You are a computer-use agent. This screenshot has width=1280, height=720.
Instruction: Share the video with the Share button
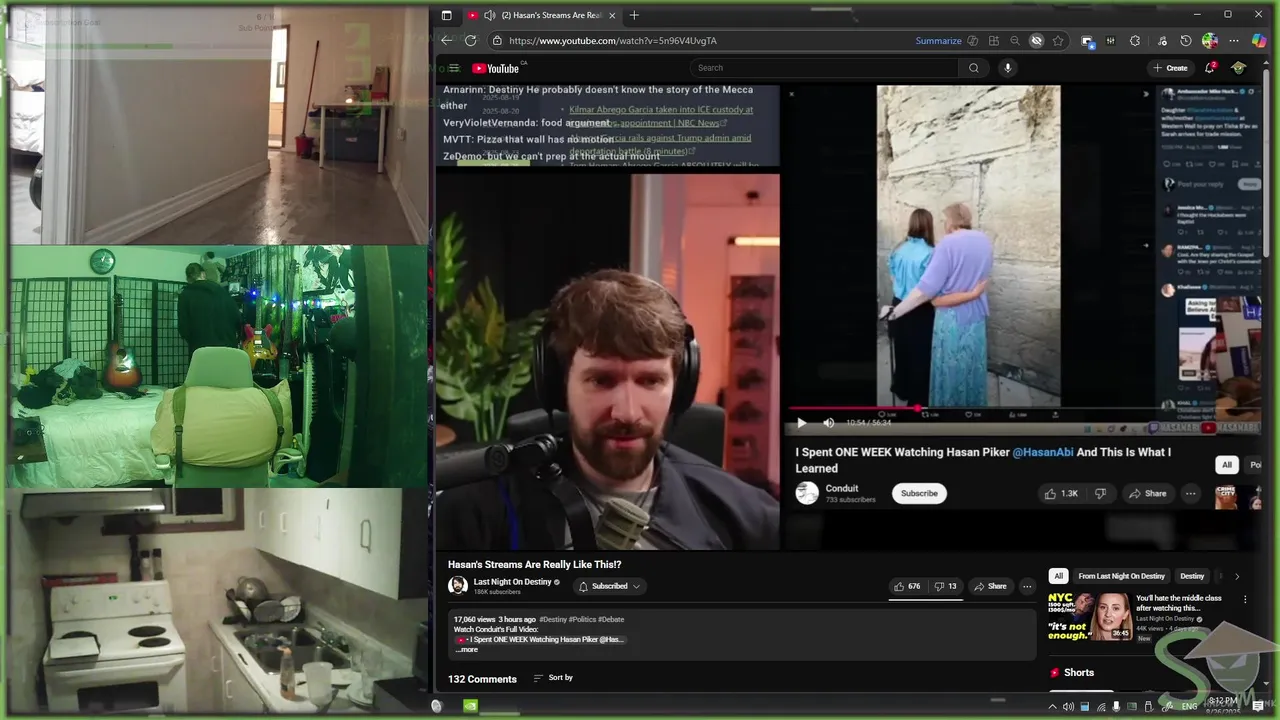click(990, 586)
